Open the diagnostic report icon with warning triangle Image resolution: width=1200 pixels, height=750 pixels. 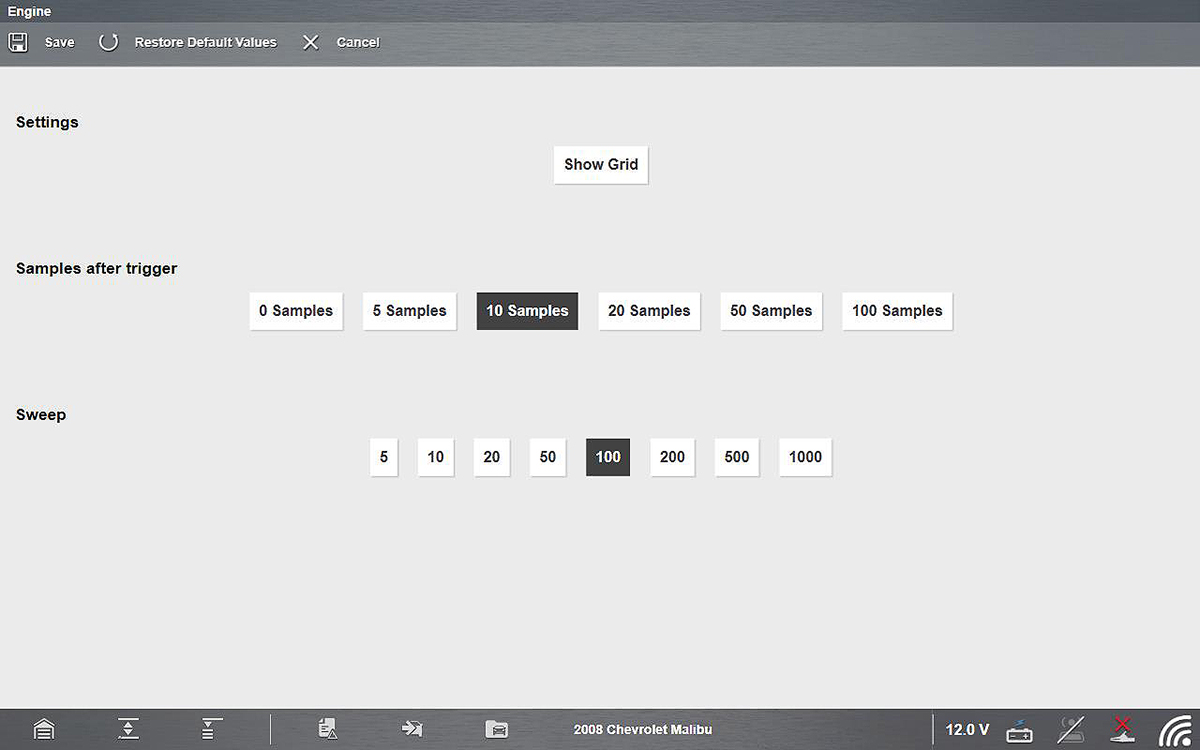pyautogui.click(x=328, y=730)
